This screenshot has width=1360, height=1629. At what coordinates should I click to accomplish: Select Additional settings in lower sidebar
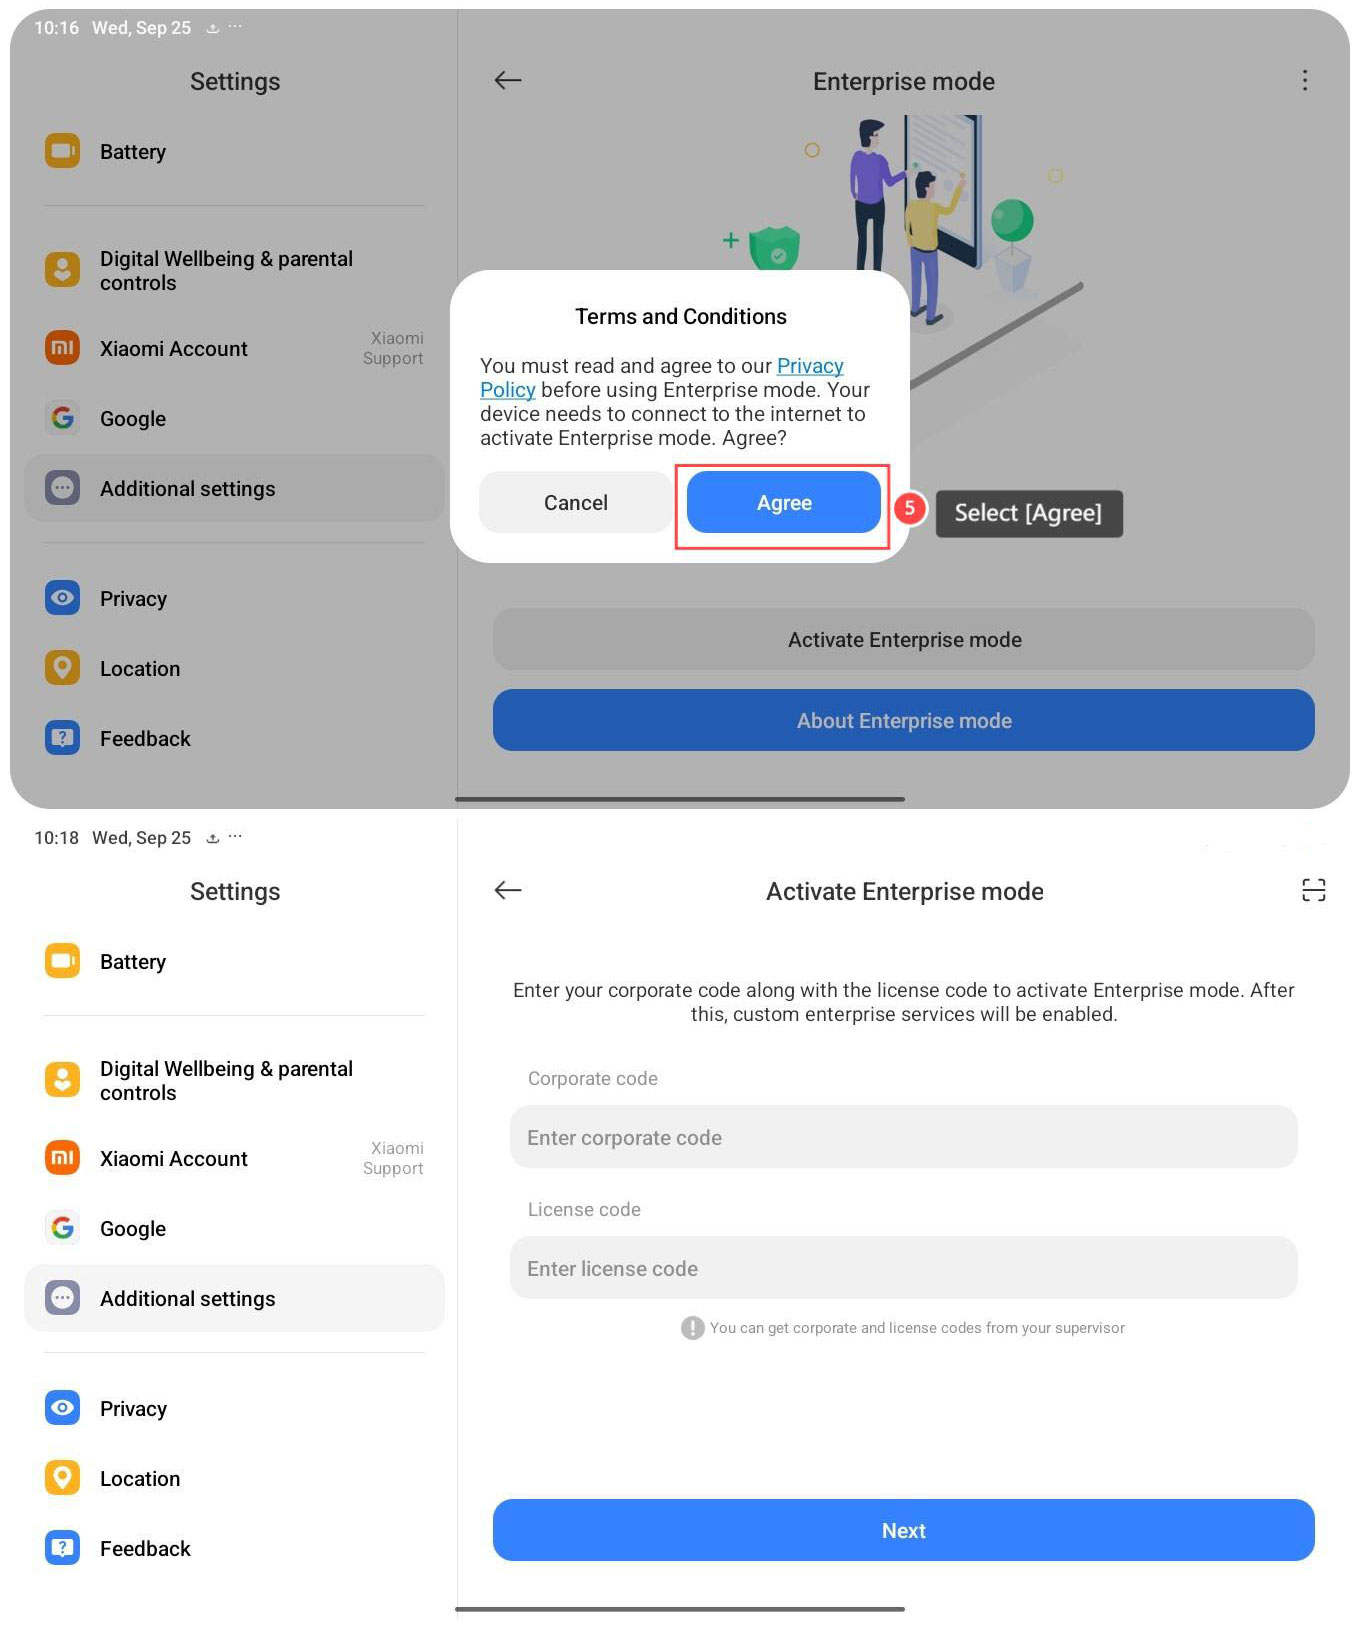pos(234,1298)
